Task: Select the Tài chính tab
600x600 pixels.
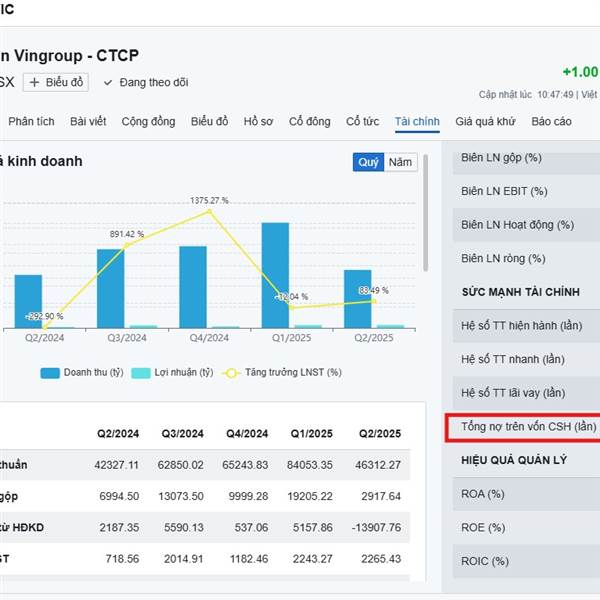Action: pos(417,121)
